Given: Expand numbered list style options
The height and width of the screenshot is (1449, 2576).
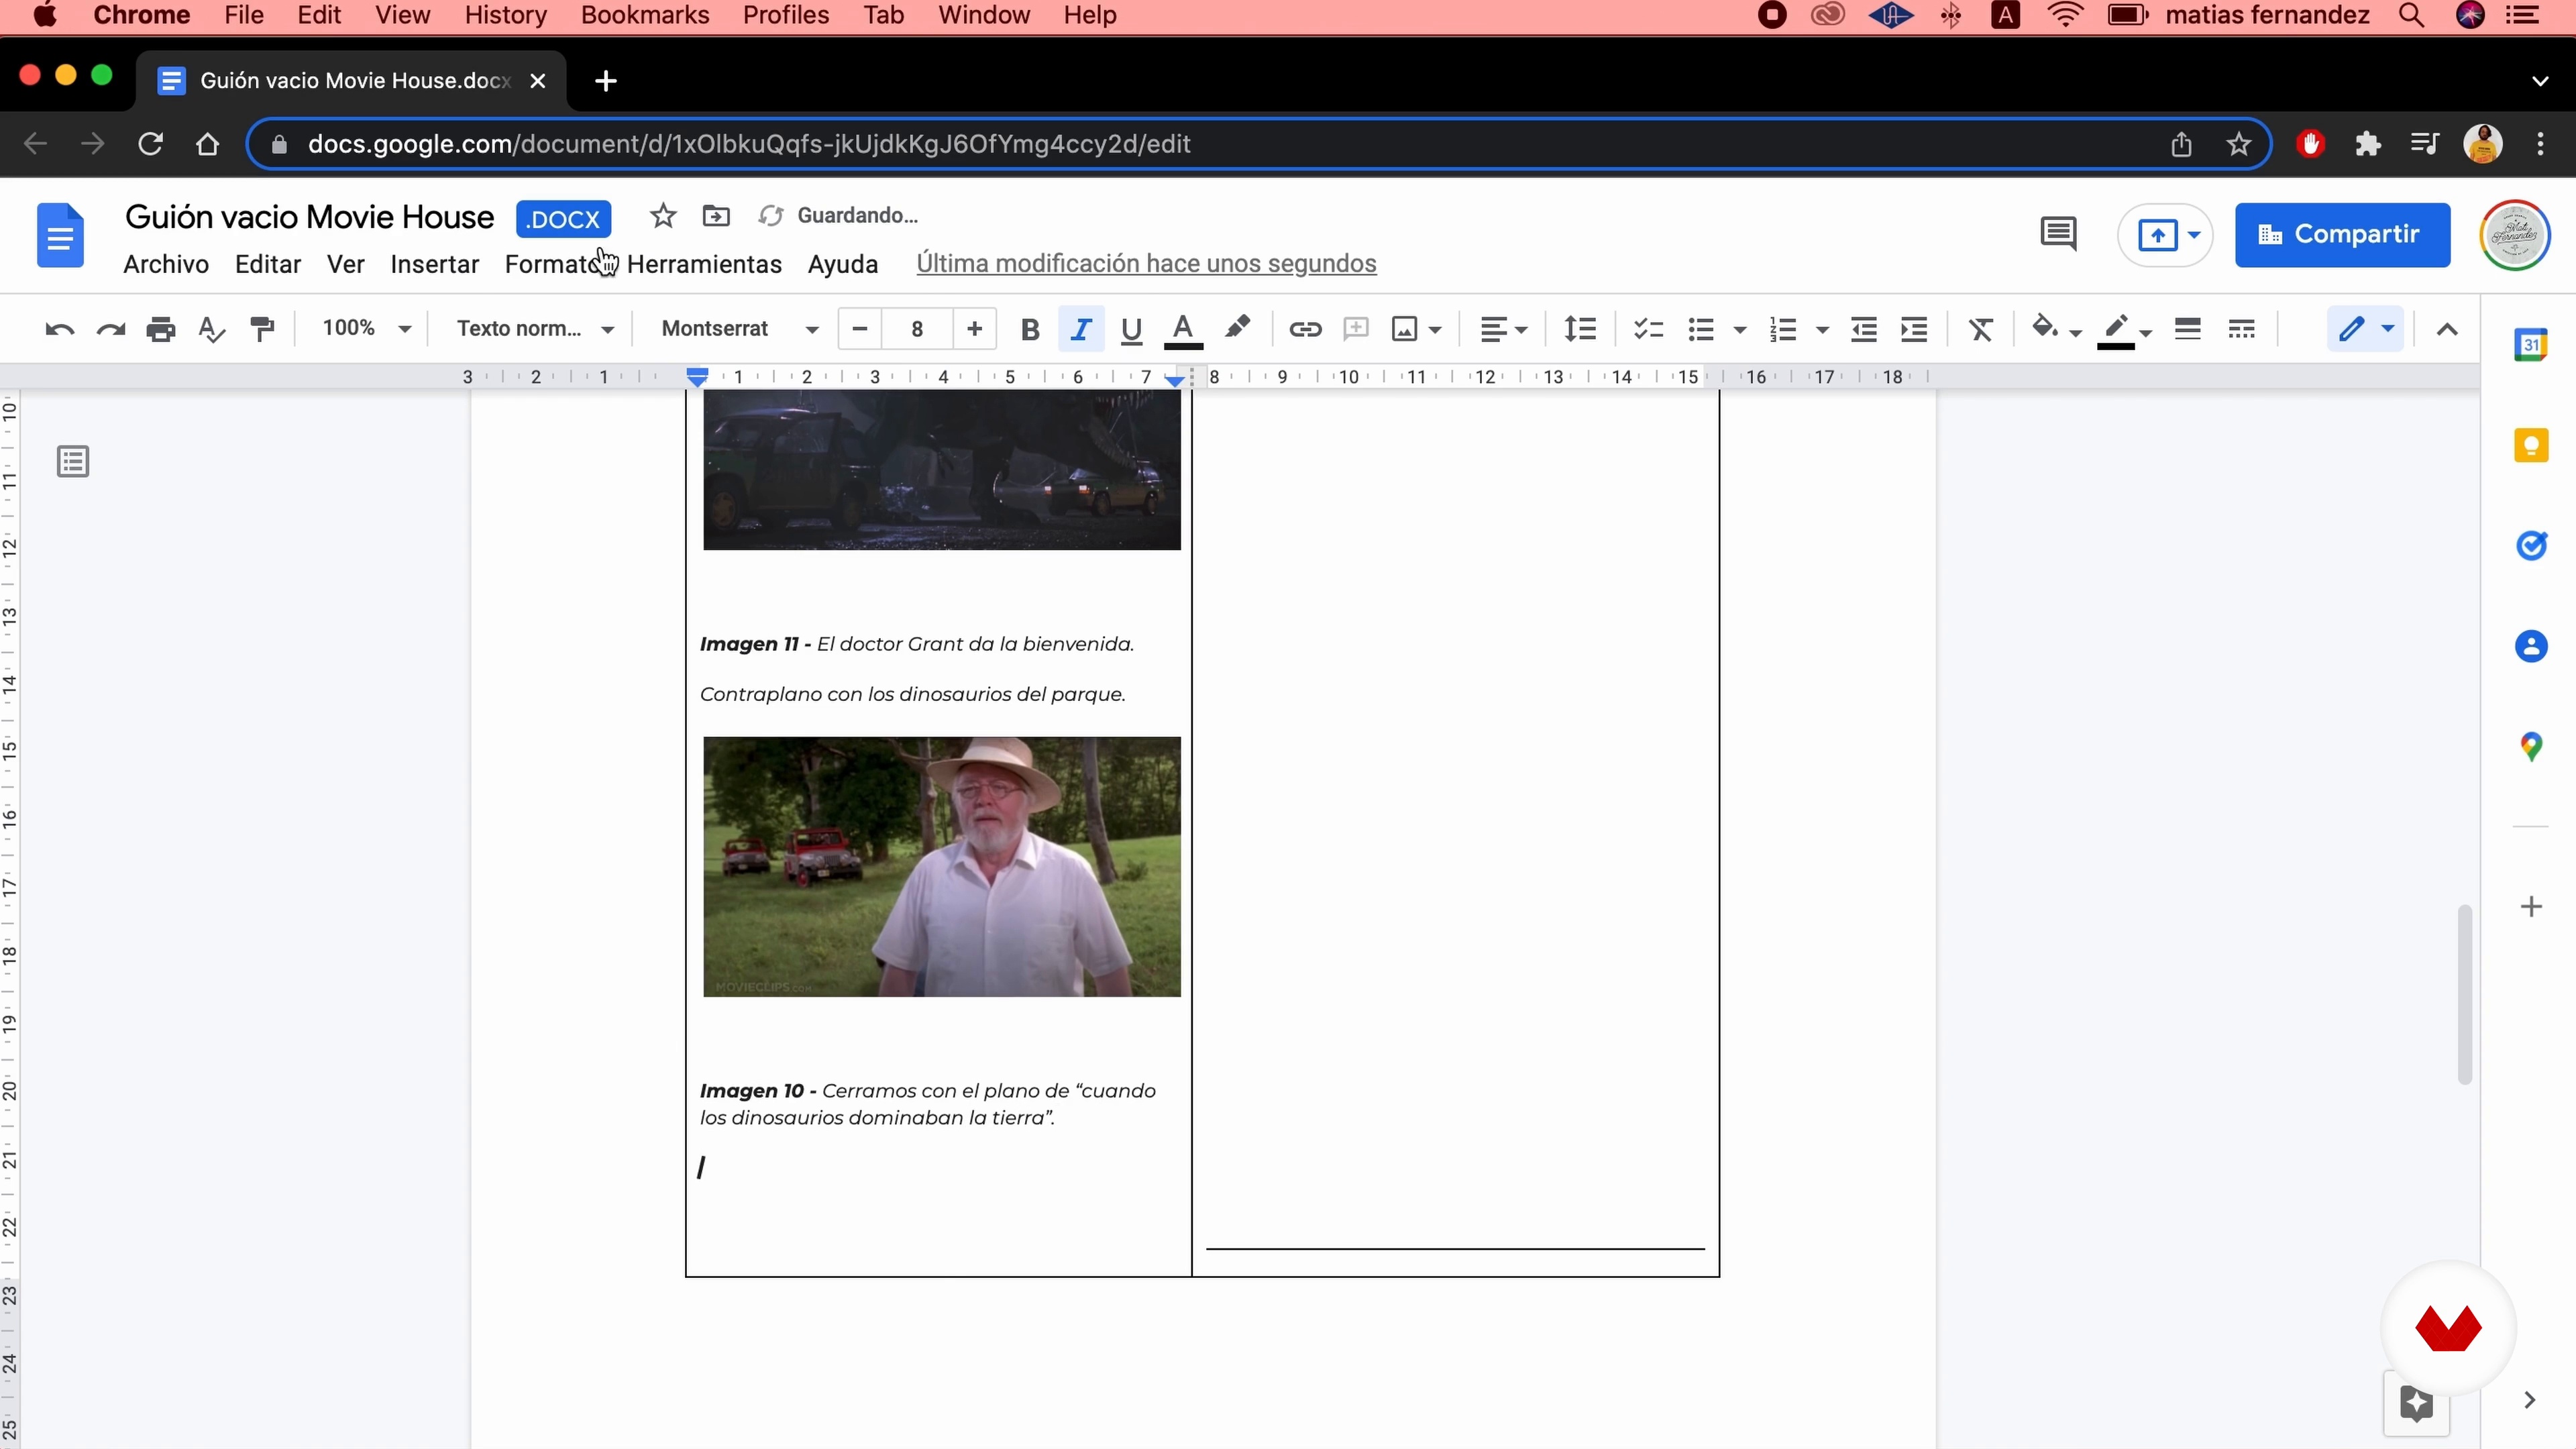Looking at the screenshot, I should (x=1822, y=329).
